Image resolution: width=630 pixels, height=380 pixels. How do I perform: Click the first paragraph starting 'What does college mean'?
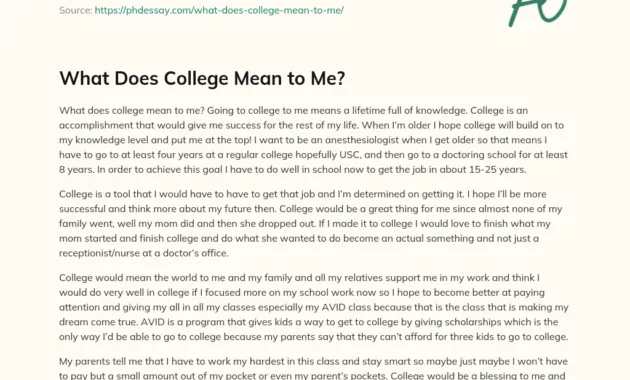tap(313, 140)
